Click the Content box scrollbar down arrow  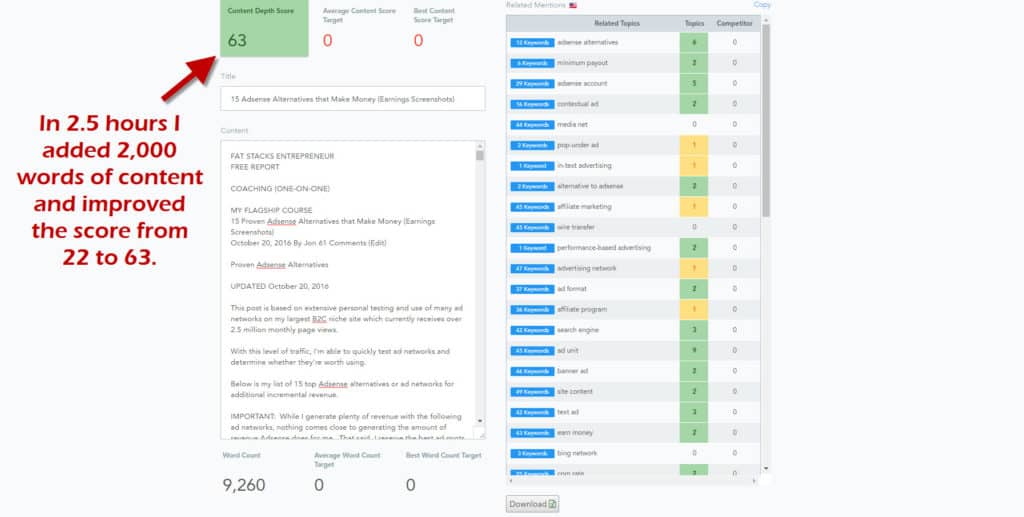point(480,422)
